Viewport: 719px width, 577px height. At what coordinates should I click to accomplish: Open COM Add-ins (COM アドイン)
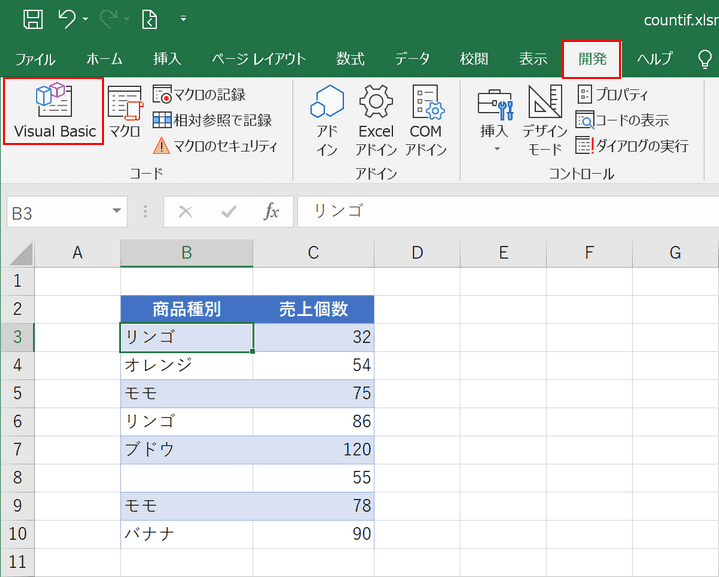pyautogui.click(x=426, y=120)
